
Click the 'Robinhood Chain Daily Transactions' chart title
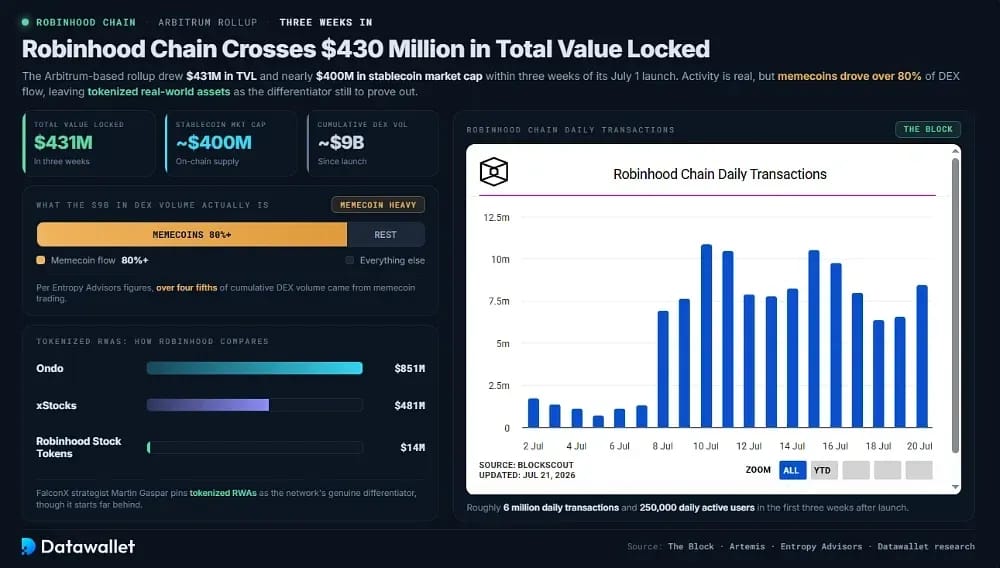point(719,174)
